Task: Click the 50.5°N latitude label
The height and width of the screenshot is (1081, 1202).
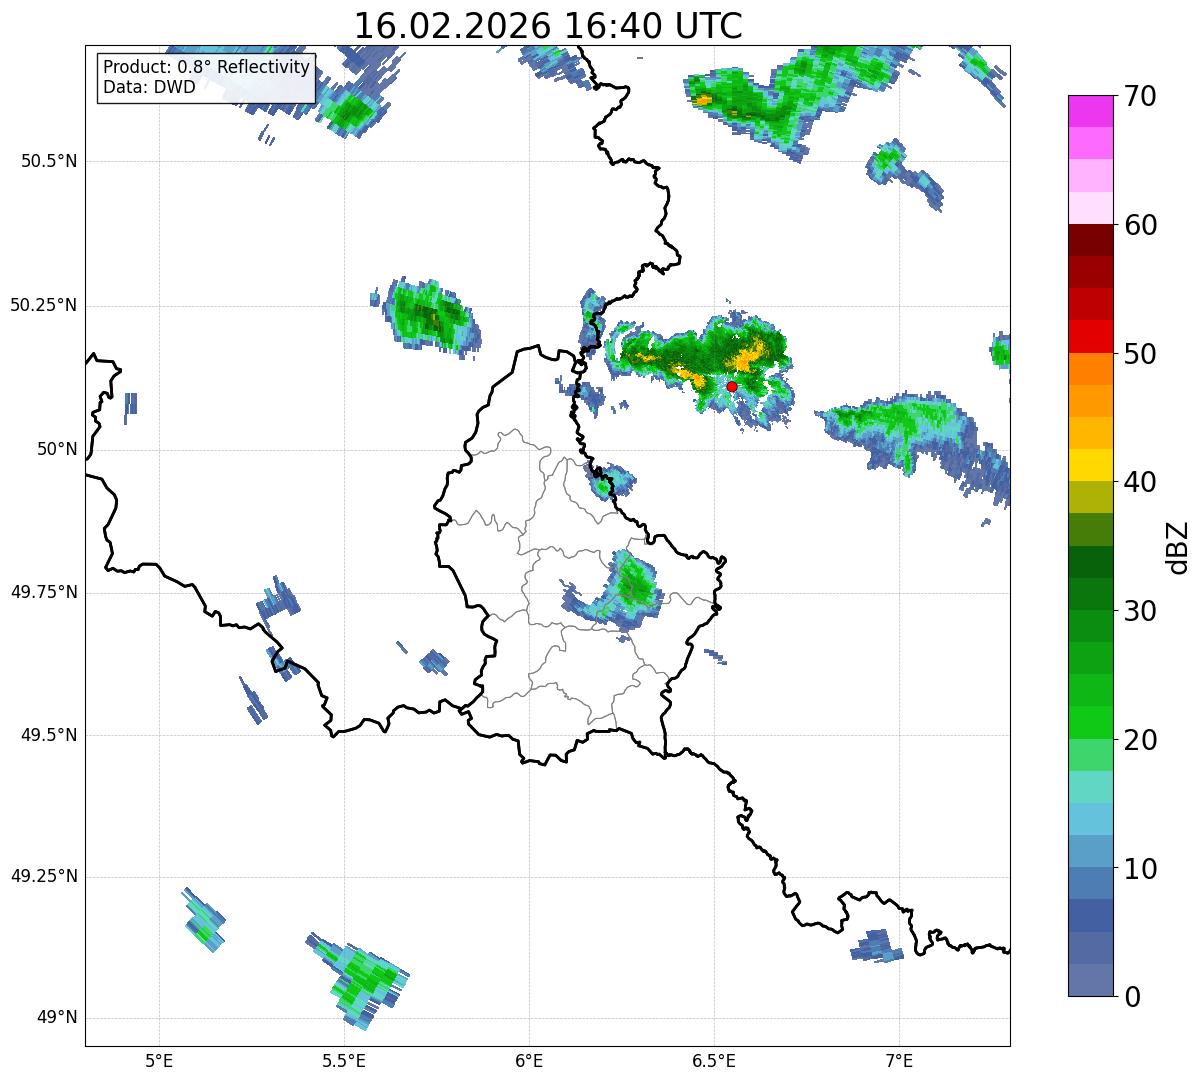Action: [49, 162]
